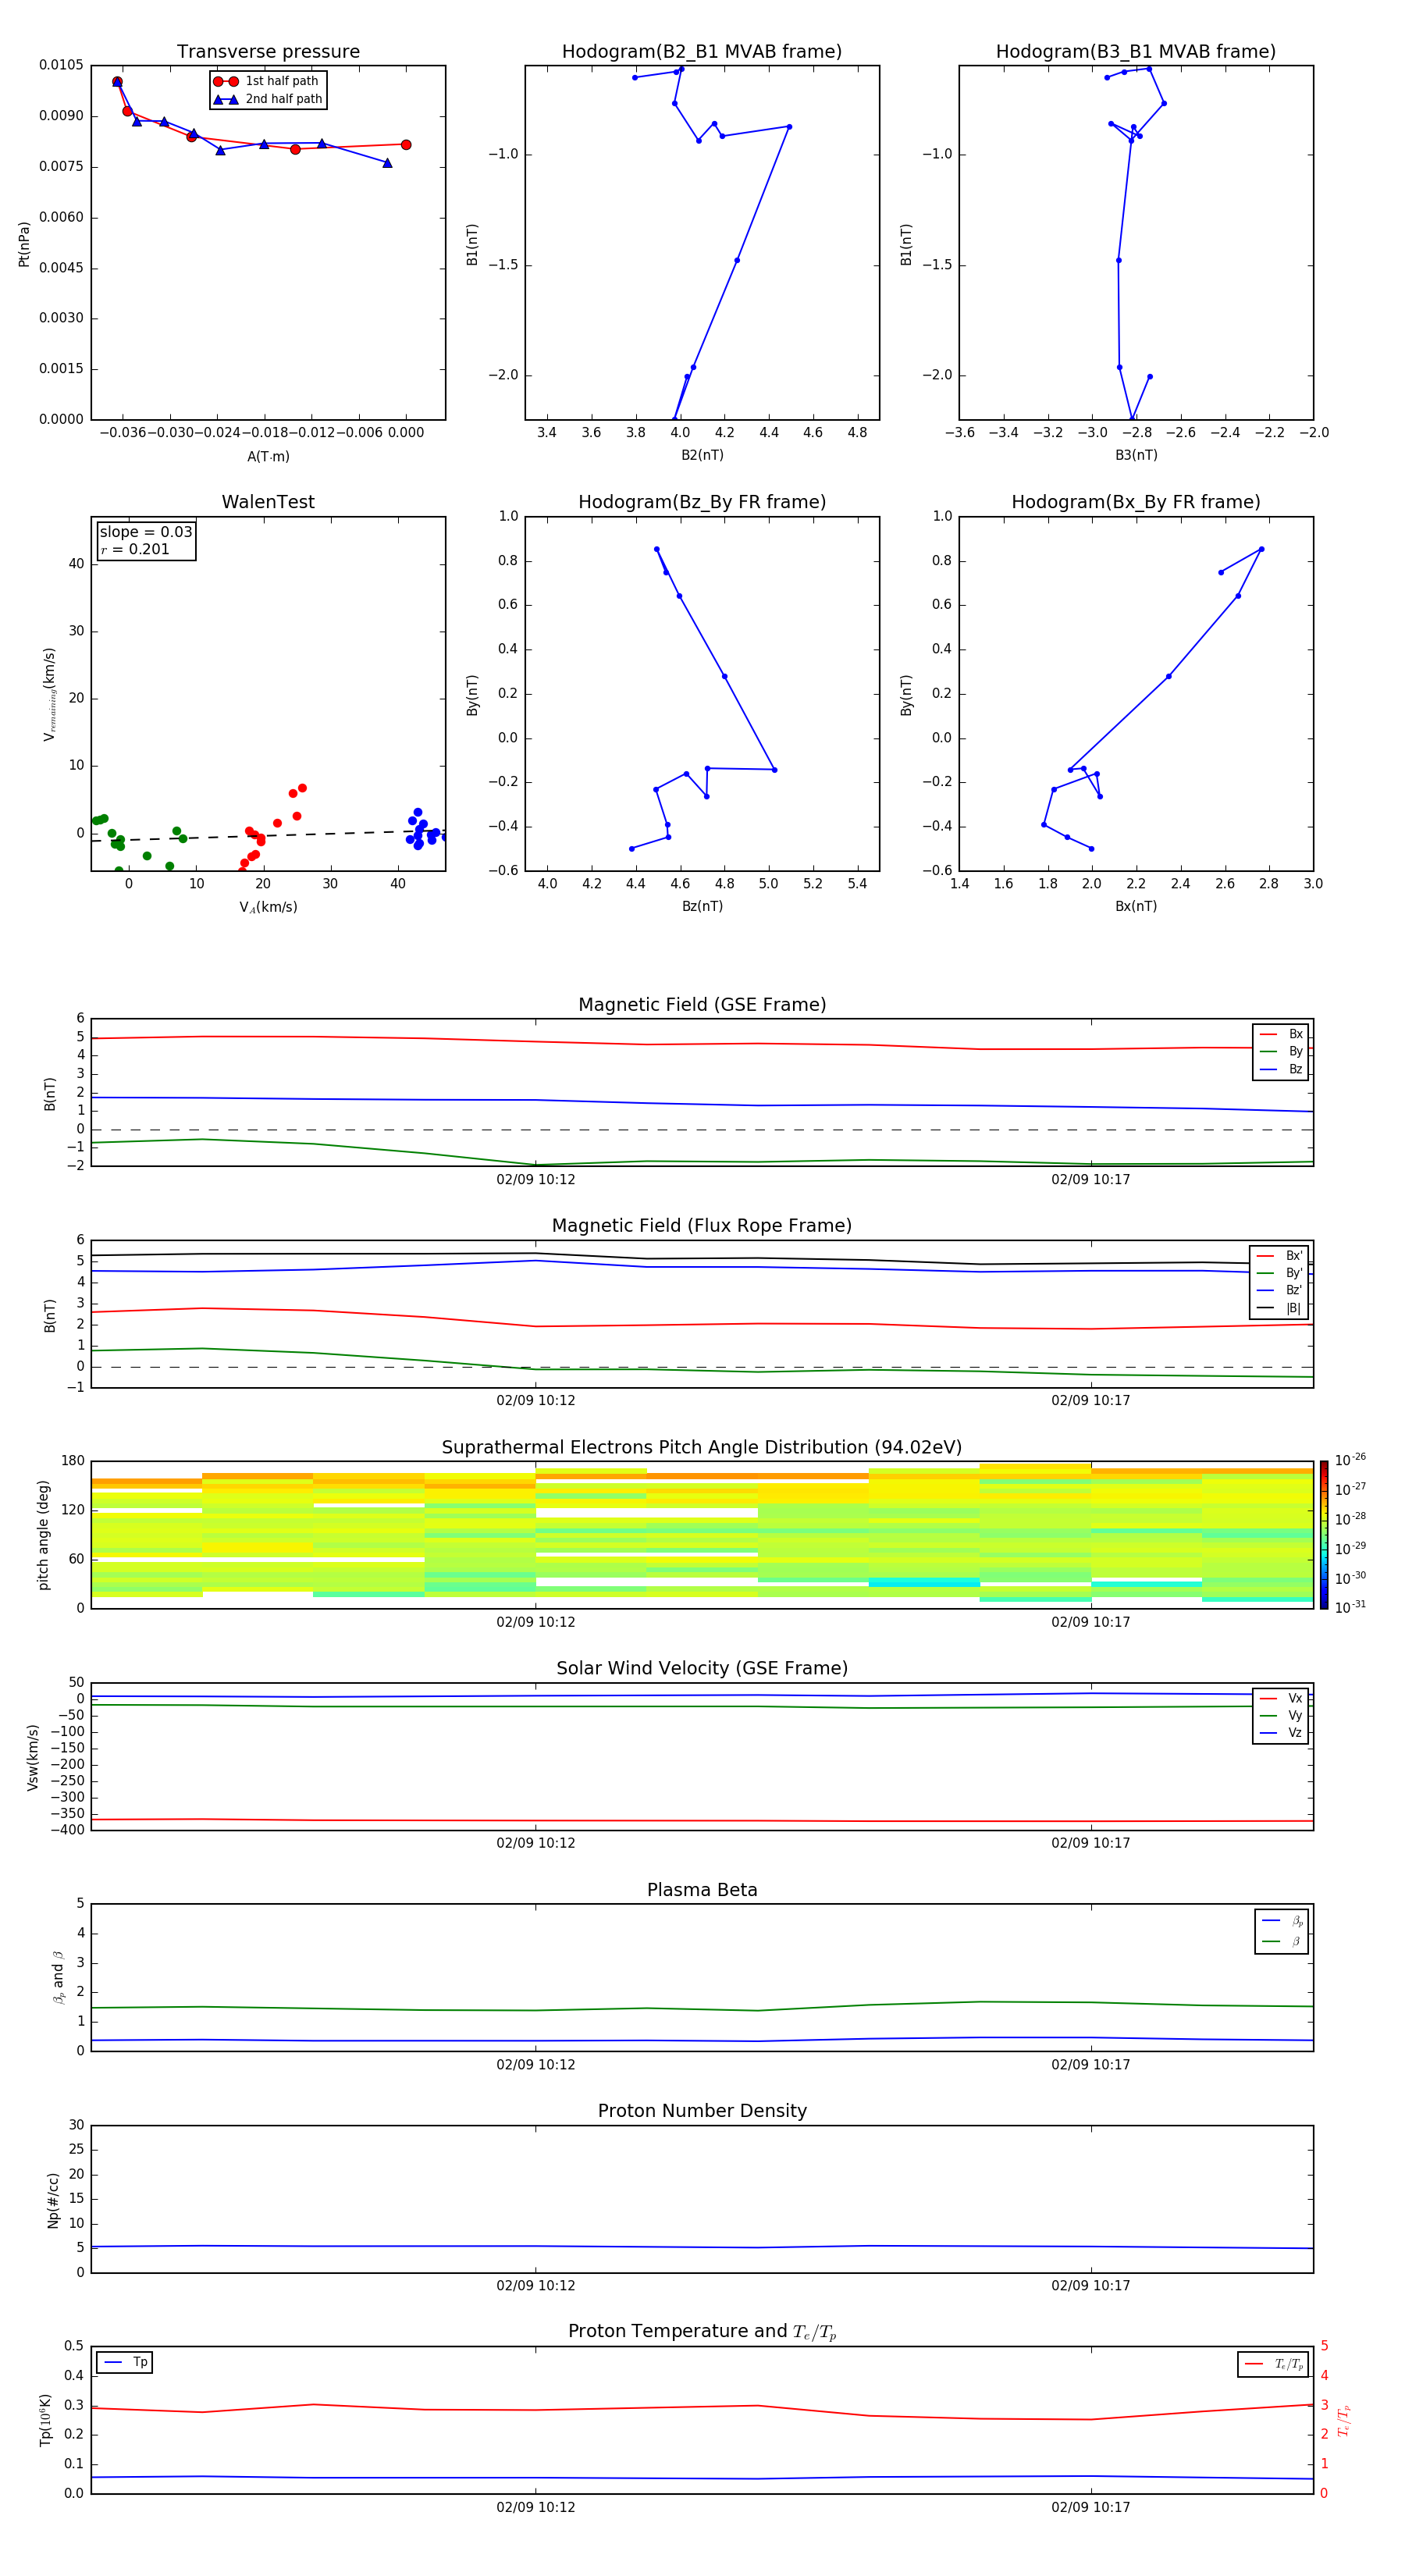This screenshot has height=2576, width=1405.
Task: Click the "r = 0.201" annotation
Action: (135, 550)
